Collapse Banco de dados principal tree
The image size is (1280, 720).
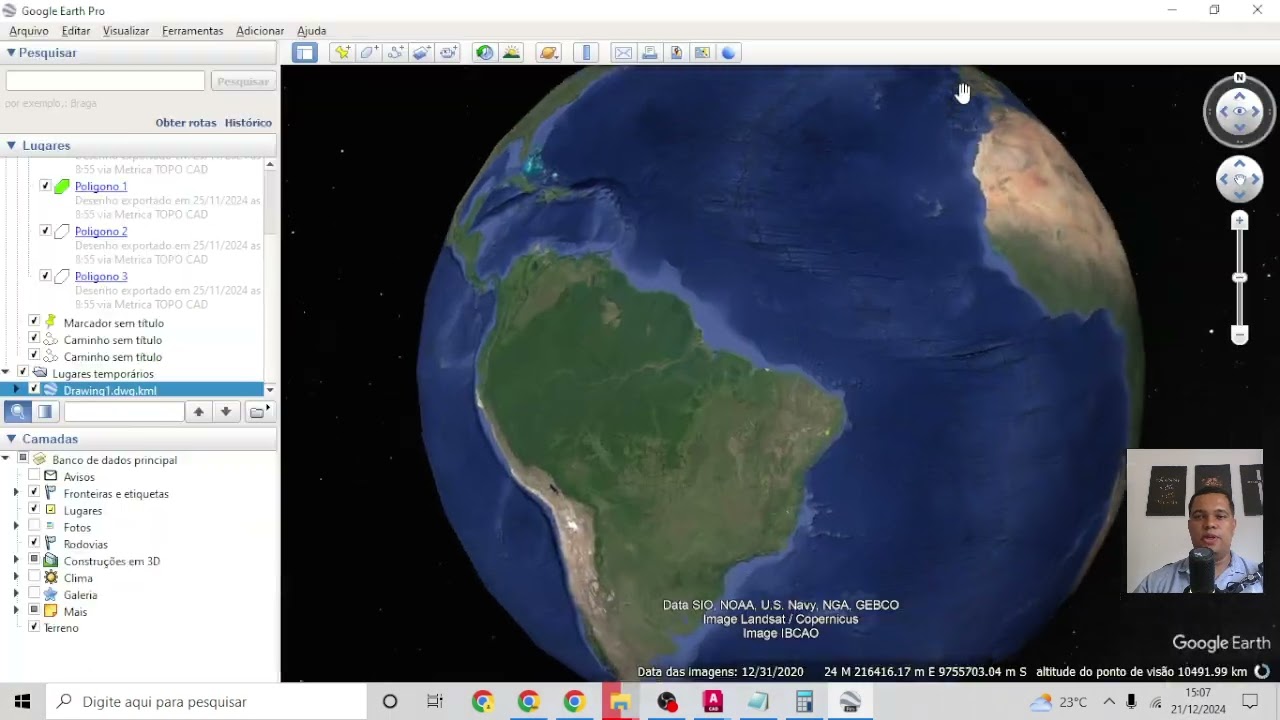tap(6, 460)
